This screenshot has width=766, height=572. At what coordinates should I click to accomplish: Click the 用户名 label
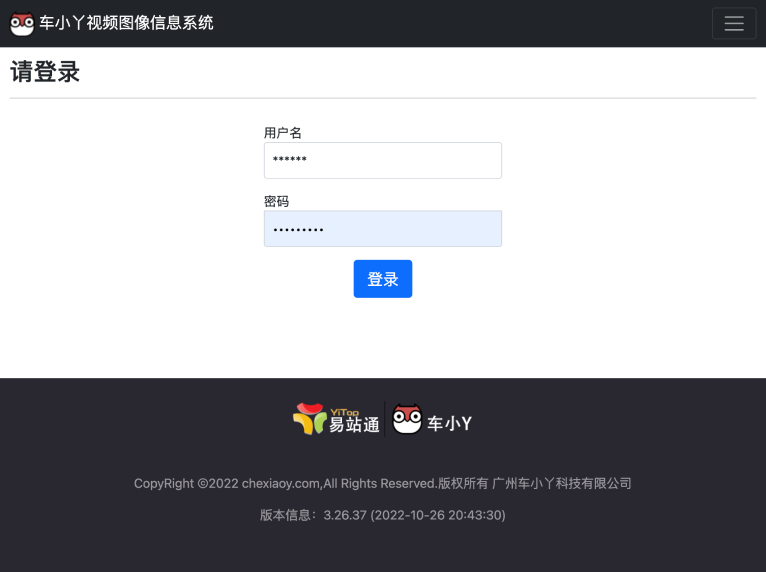point(282,133)
